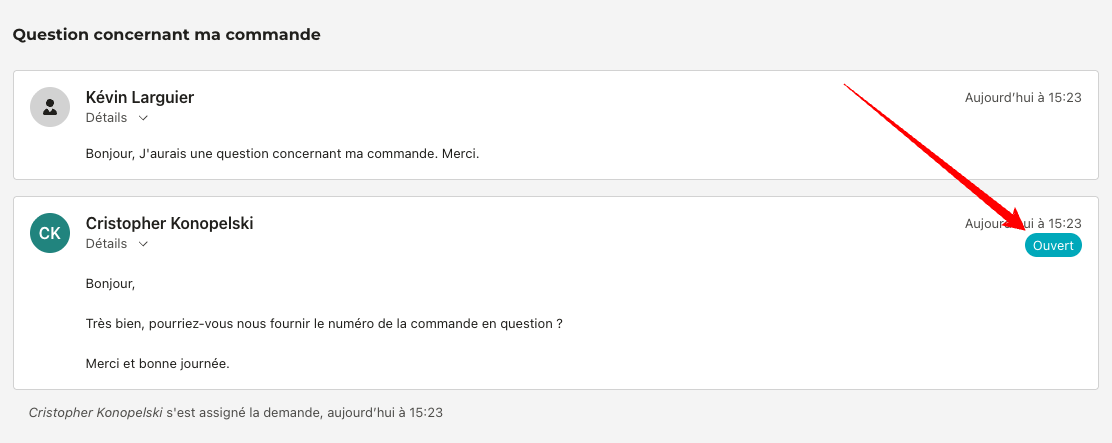Click the "Merci et bonne journée." line
Screen dimensions: 1112x443
(158, 363)
